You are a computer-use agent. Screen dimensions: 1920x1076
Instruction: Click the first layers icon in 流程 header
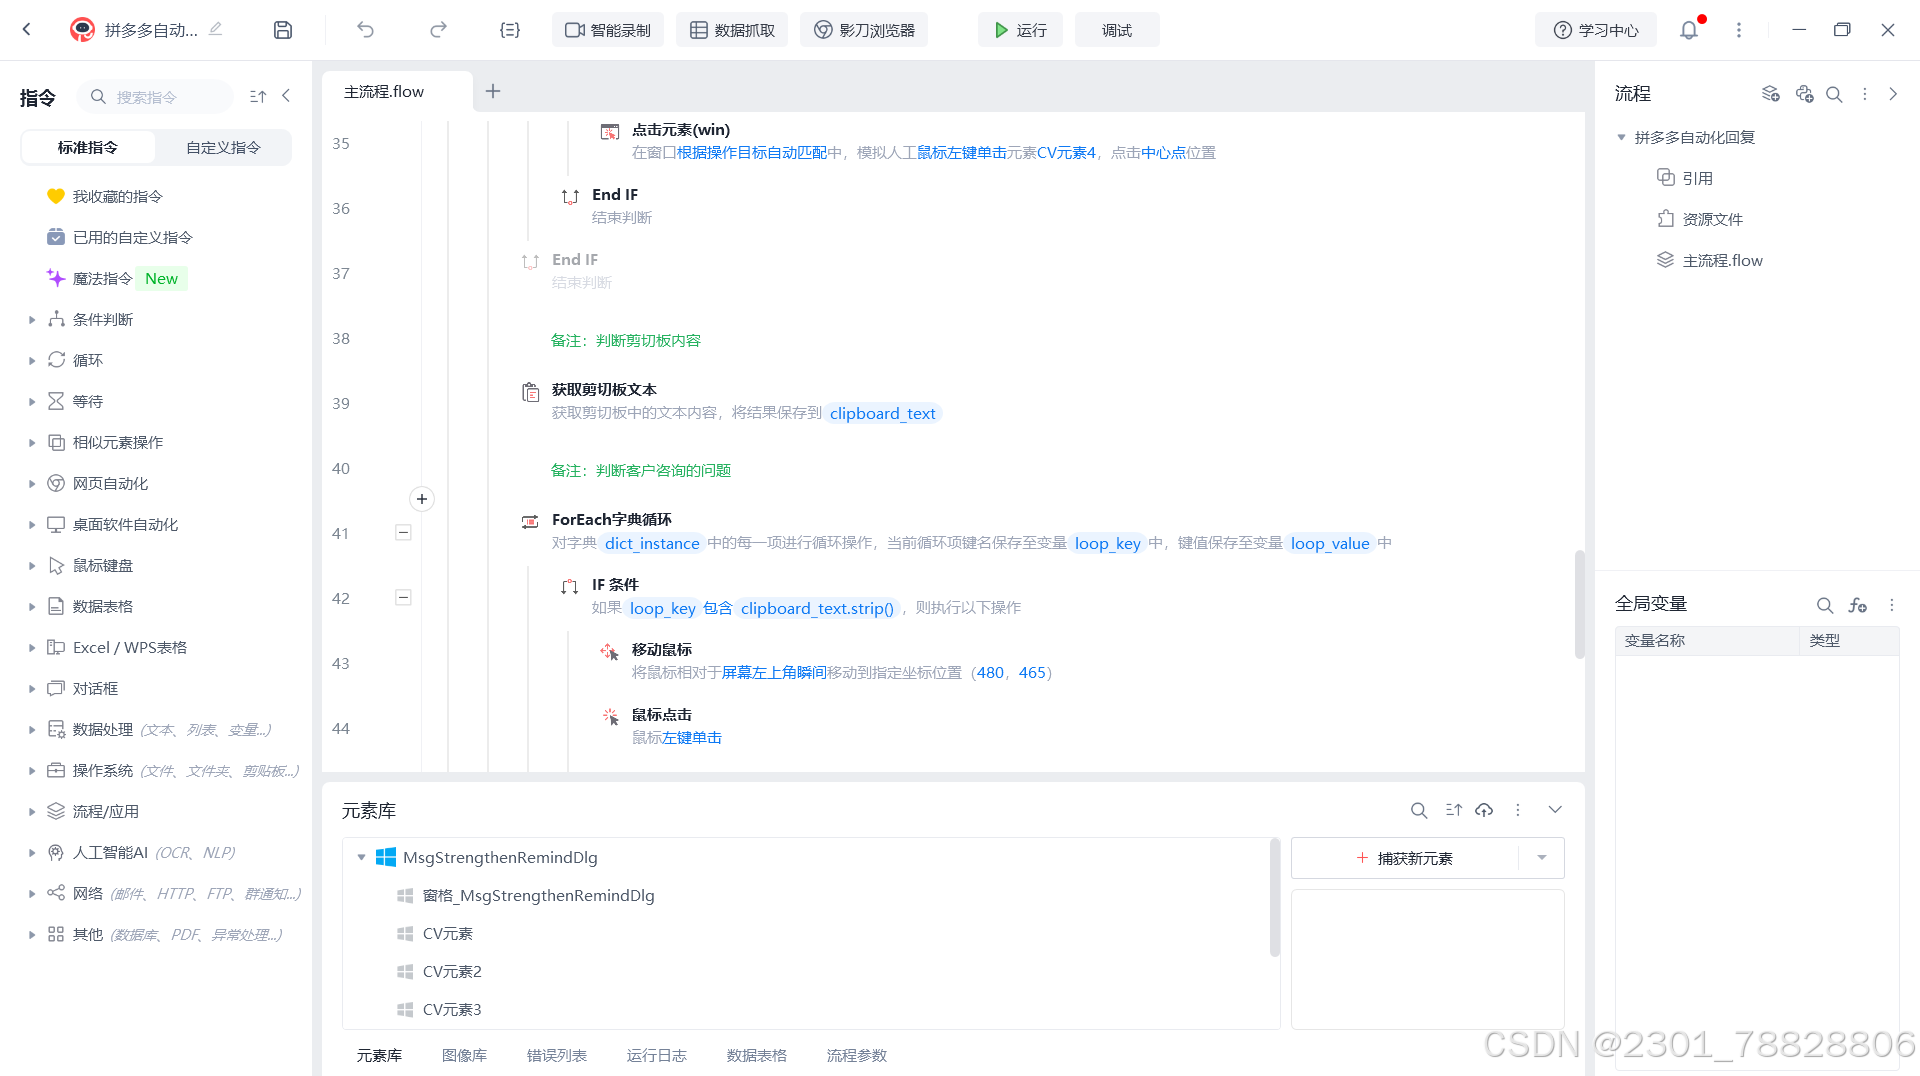click(x=1771, y=94)
